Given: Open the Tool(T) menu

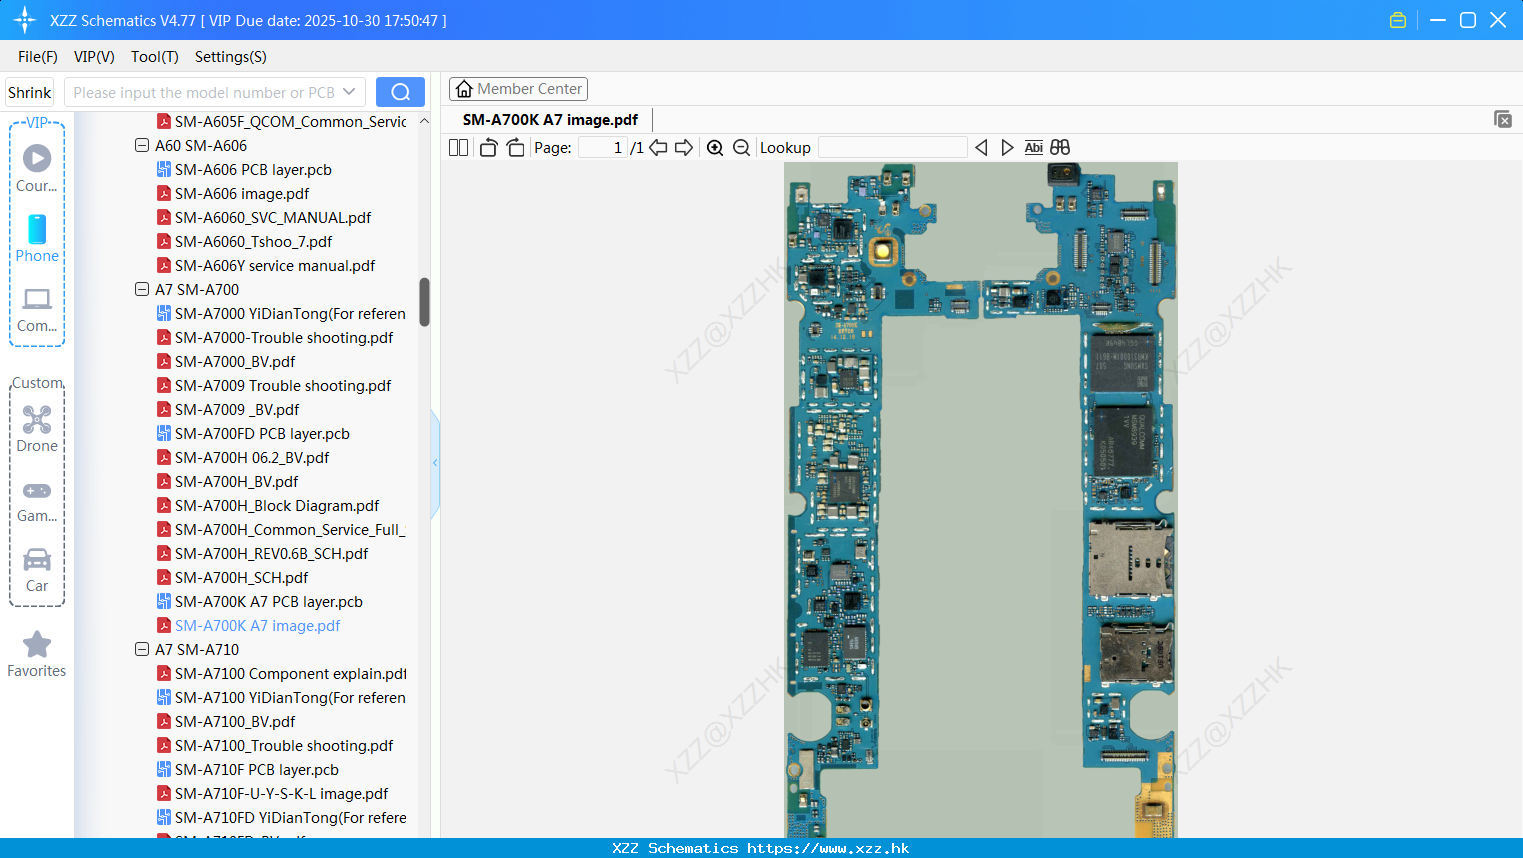Looking at the screenshot, I should 155,57.
